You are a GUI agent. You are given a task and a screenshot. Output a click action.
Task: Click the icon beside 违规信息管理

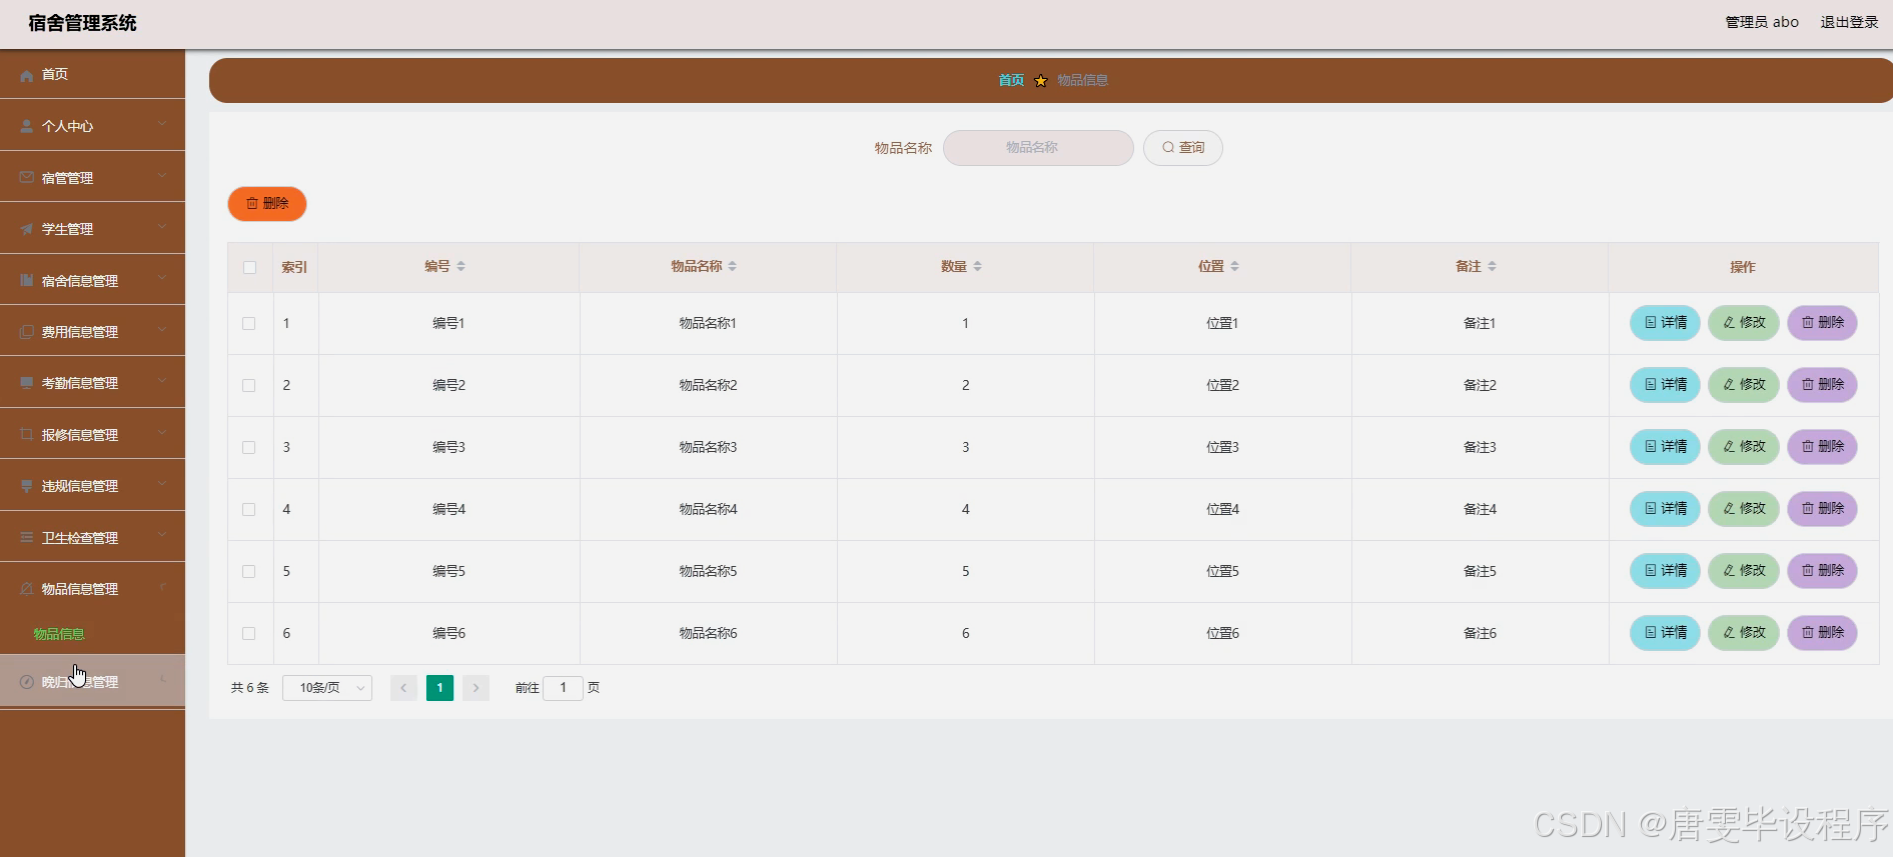coord(27,486)
